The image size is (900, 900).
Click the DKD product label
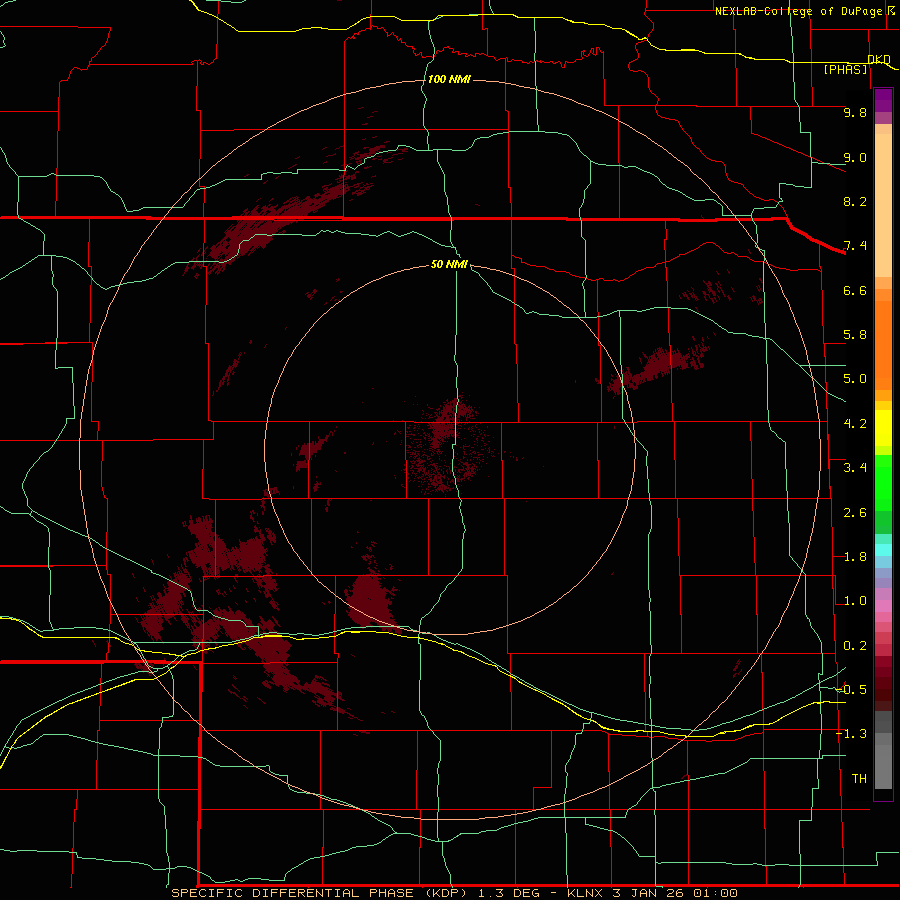pyautogui.click(x=878, y=60)
